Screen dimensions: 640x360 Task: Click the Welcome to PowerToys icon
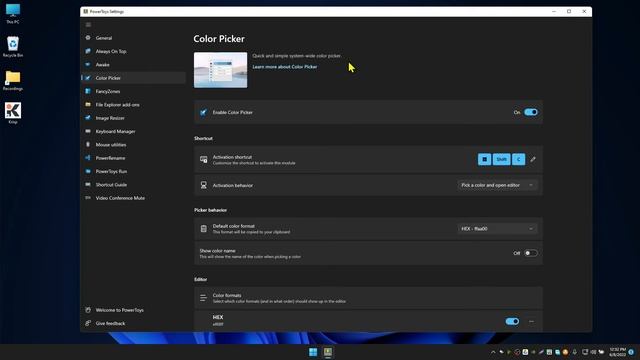click(88, 310)
